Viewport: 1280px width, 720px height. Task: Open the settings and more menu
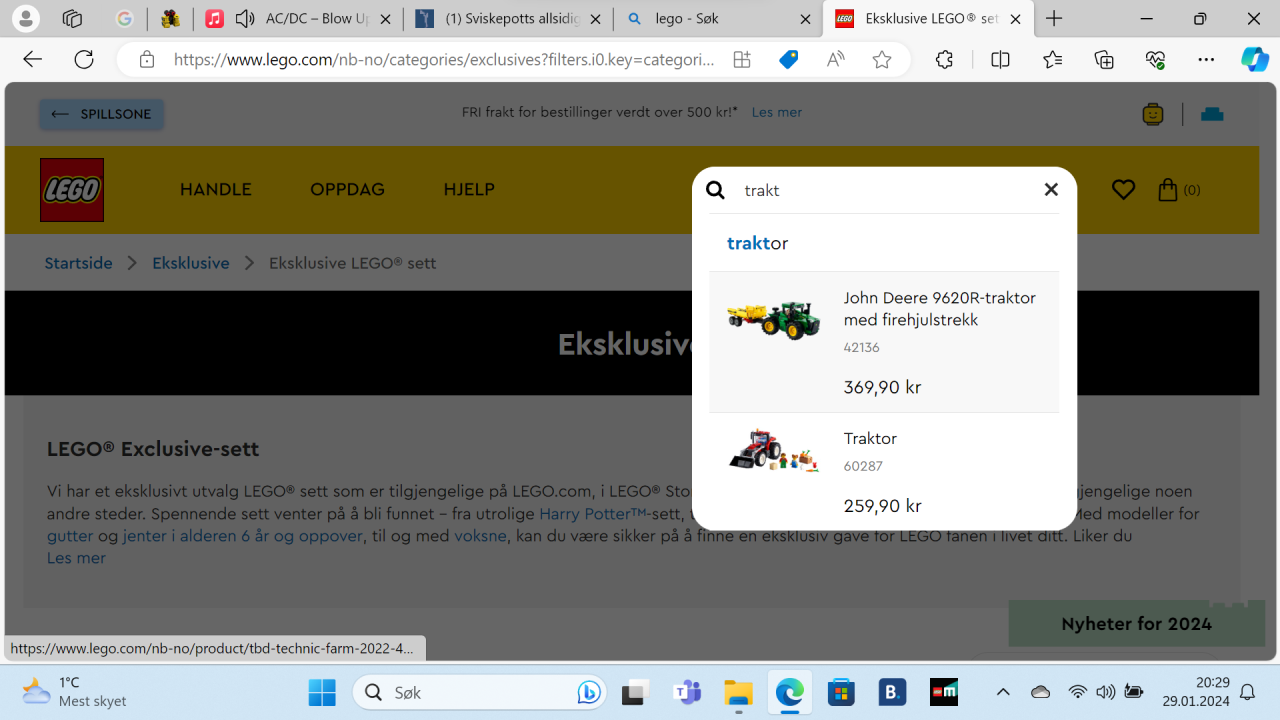click(x=1206, y=60)
